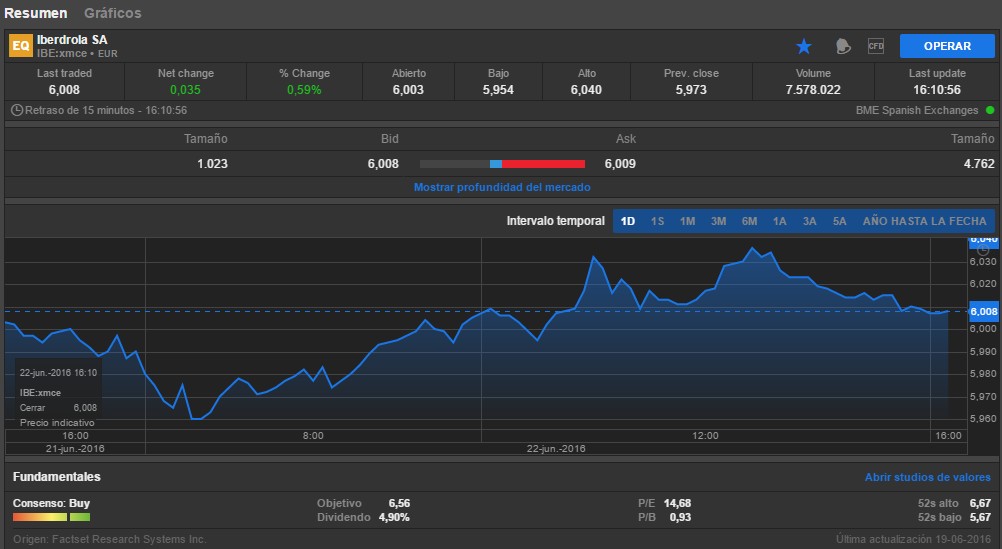Select the 3A time interval
1002x549 pixels.
point(810,221)
